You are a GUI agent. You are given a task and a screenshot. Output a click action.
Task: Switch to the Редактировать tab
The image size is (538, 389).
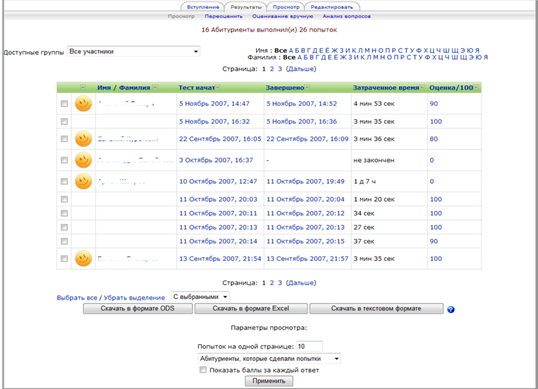coord(331,7)
